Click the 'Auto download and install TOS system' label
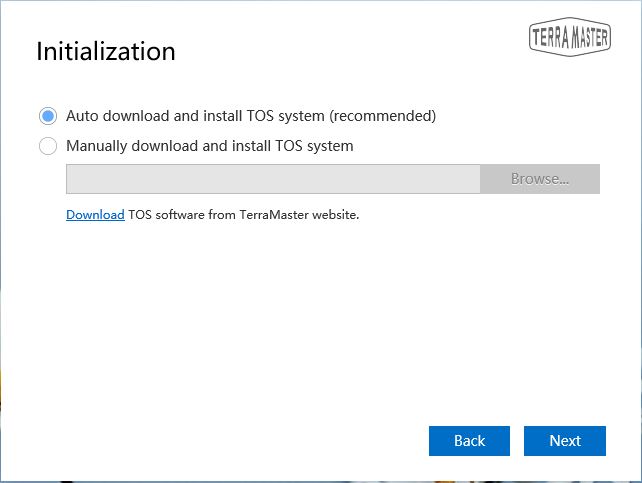The height and width of the screenshot is (483, 642). point(251,116)
